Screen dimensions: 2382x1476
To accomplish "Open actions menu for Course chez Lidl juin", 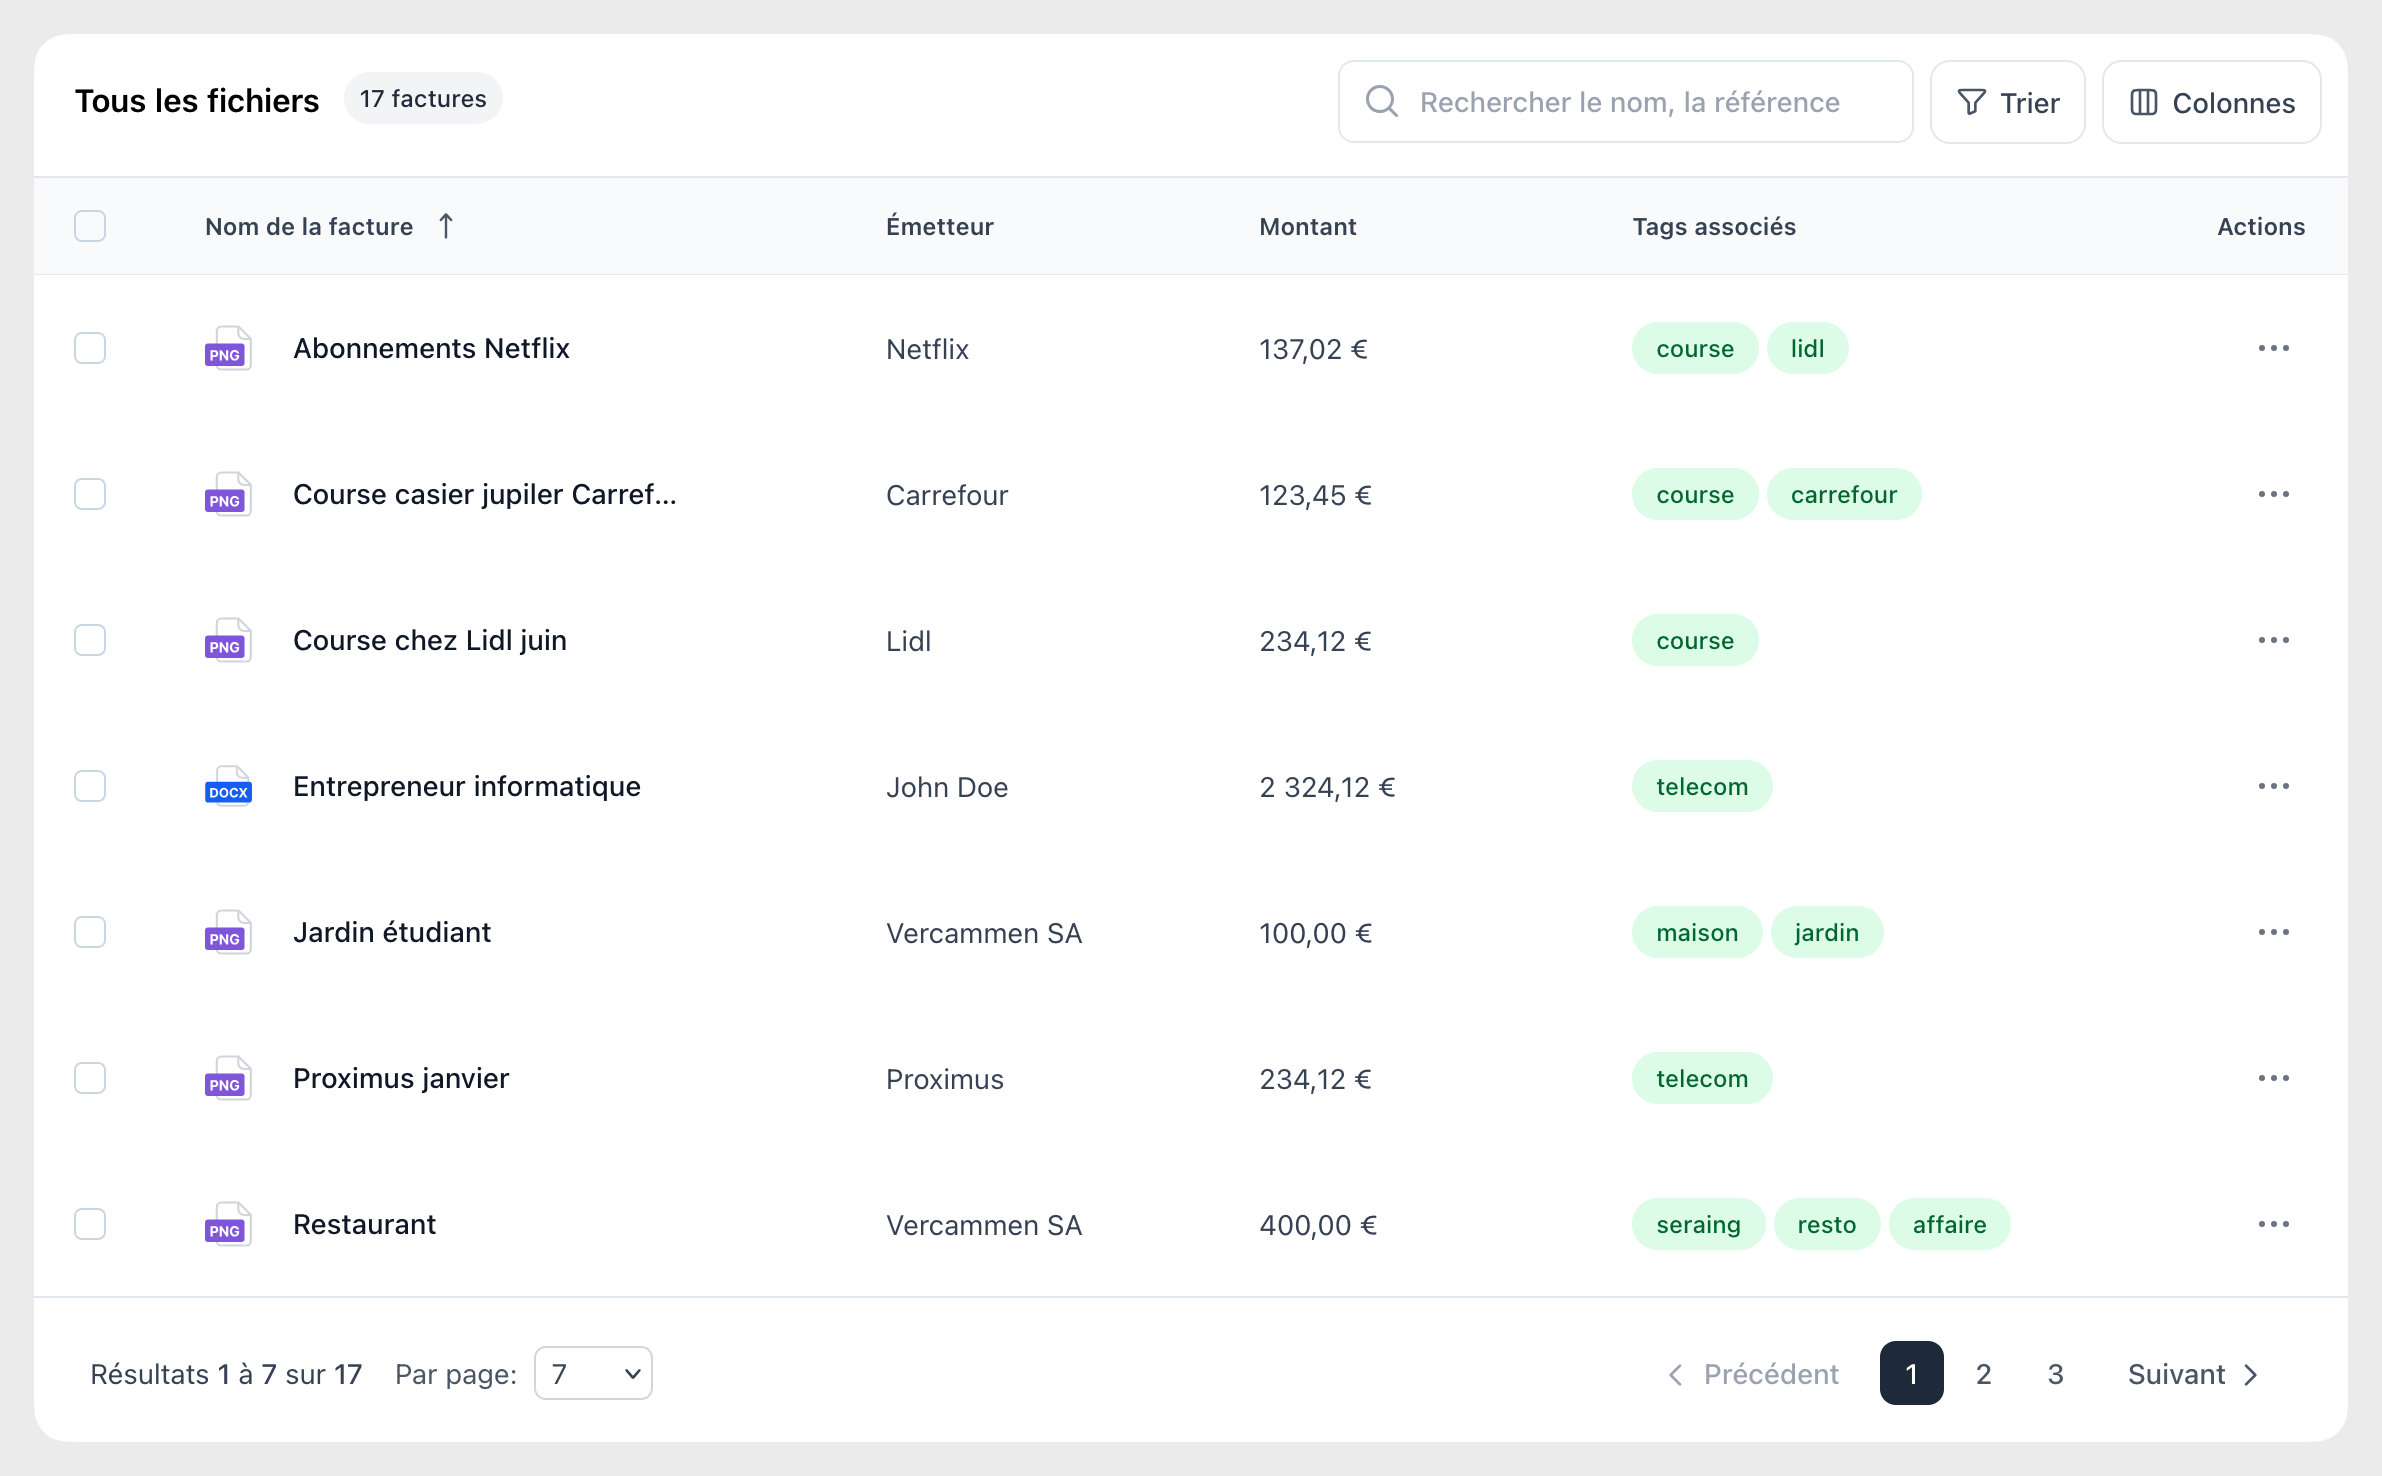I will [2273, 640].
